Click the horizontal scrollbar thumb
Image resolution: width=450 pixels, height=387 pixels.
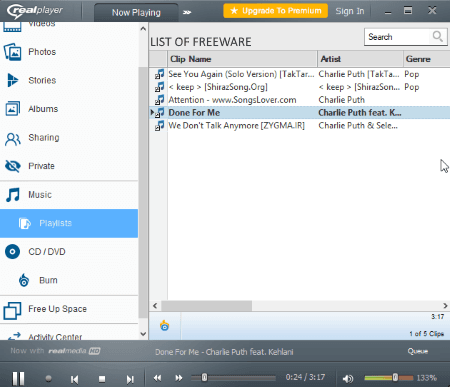point(207,306)
